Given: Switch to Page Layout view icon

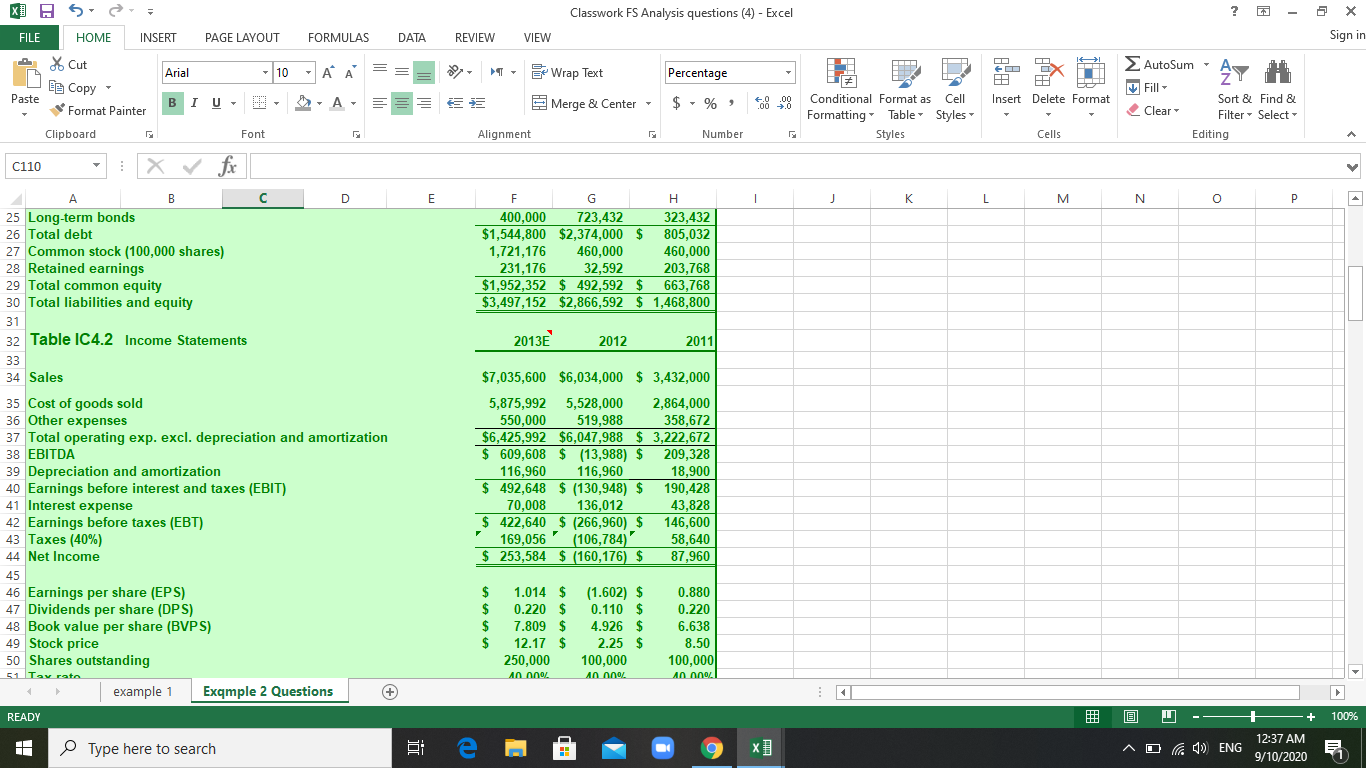Looking at the screenshot, I should pyautogui.click(x=1130, y=717).
